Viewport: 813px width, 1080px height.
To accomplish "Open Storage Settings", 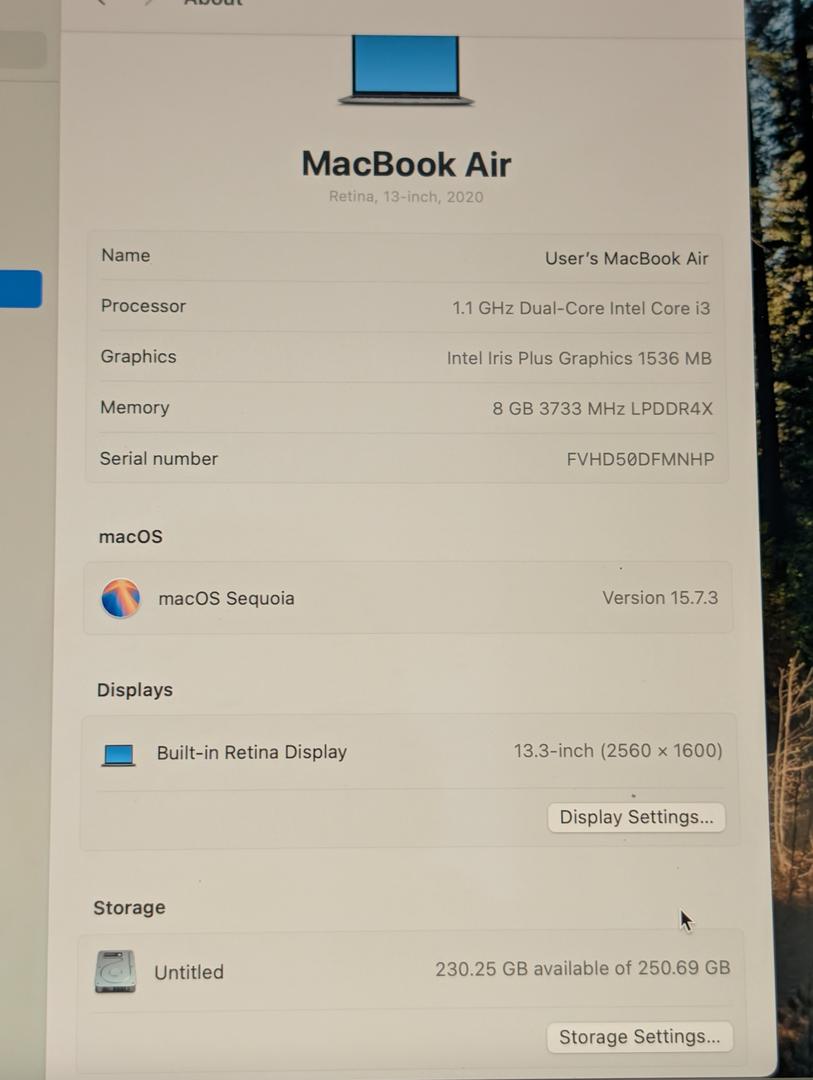I will click(639, 1037).
